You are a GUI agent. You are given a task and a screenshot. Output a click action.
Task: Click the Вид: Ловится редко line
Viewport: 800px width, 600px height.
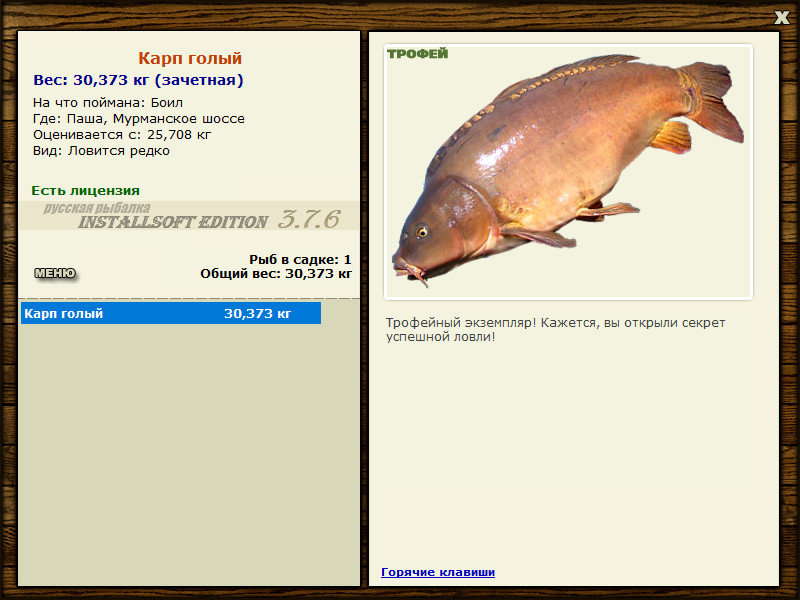pos(101,151)
